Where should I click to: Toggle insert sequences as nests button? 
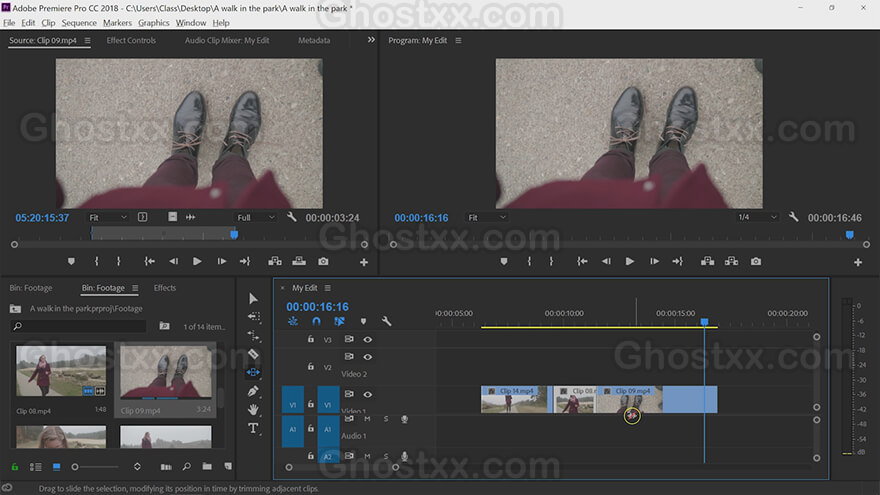point(293,321)
